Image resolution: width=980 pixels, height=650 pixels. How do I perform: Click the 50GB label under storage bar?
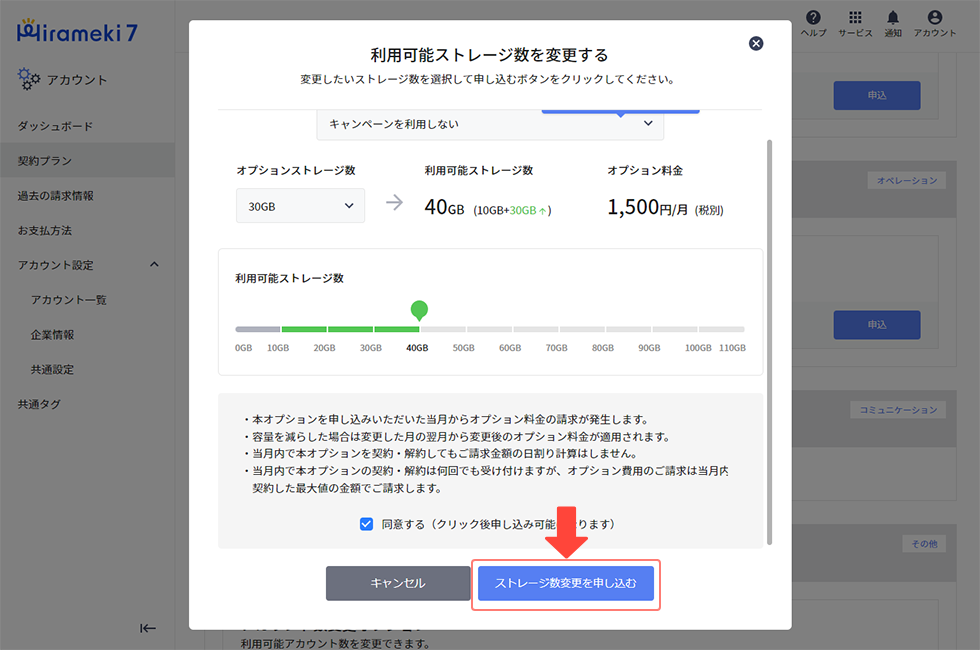(463, 348)
